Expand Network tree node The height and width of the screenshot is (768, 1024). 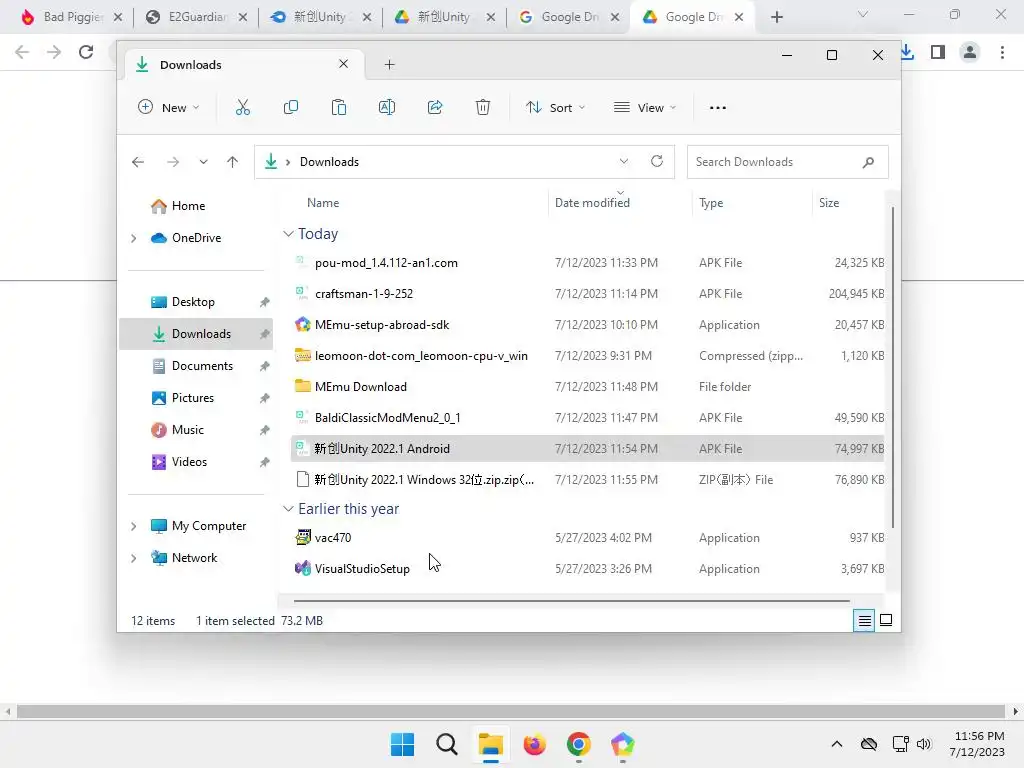coord(134,558)
